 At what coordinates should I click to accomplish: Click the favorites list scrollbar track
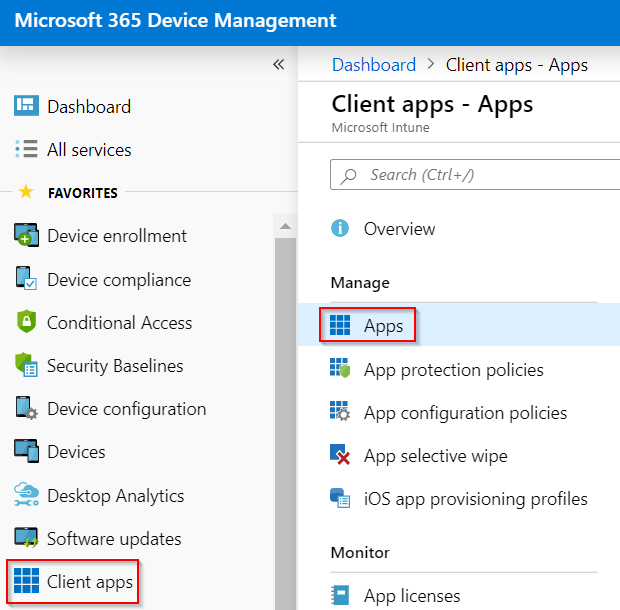[285, 423]
